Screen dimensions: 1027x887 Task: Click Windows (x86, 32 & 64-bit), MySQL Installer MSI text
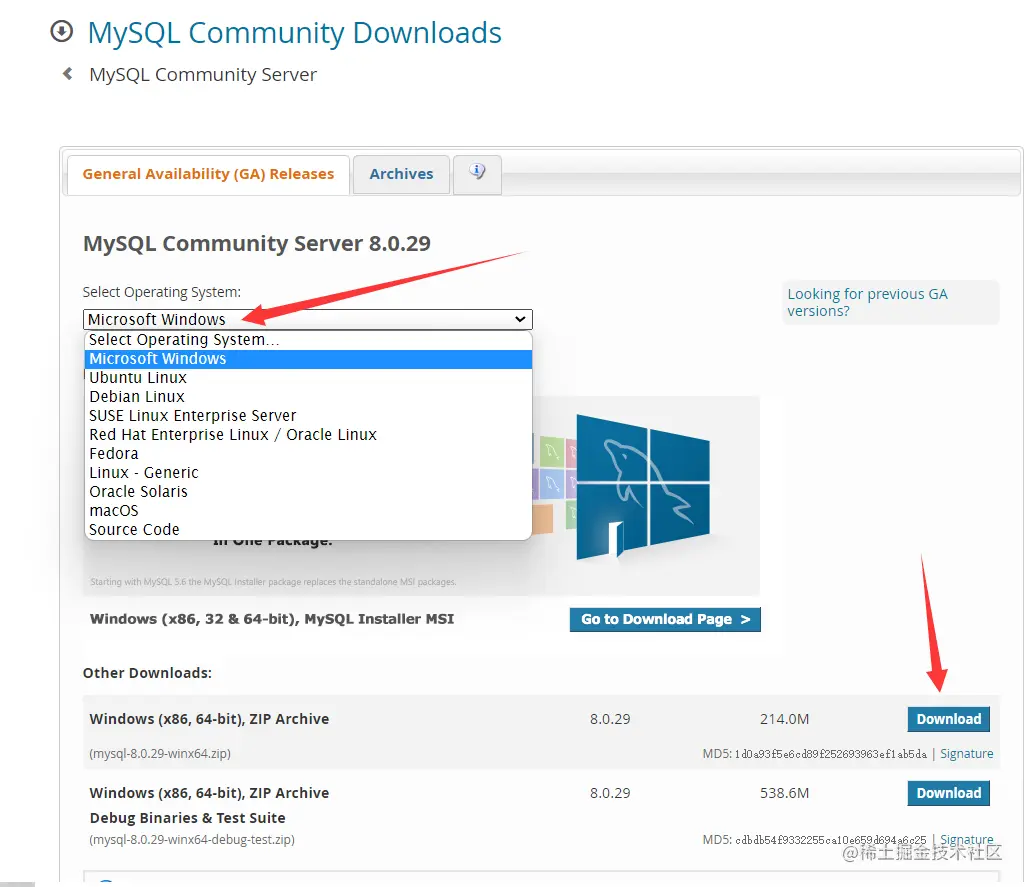pos(272,619)
